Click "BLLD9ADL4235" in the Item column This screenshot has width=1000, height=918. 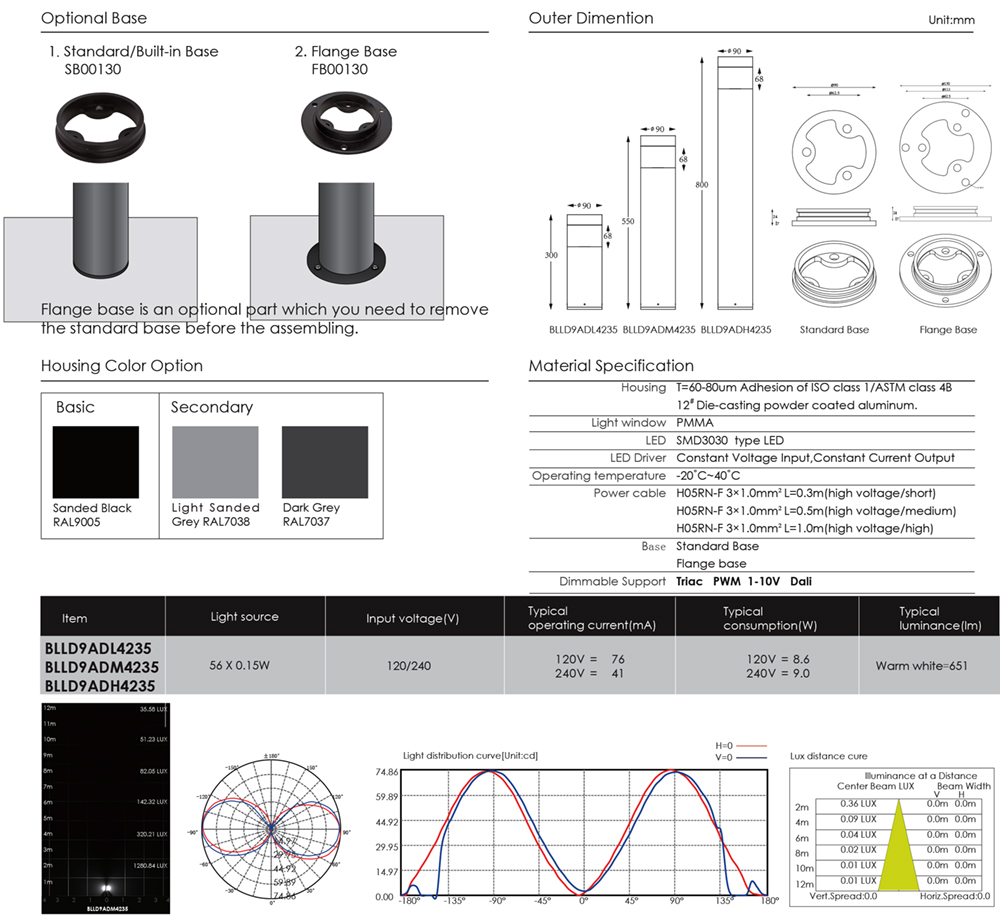[98, 648]
